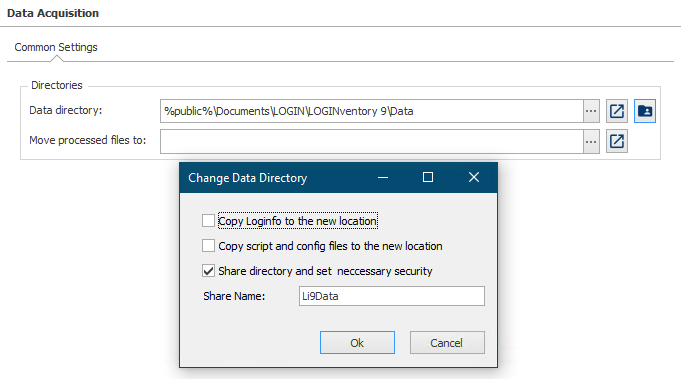Close the Change Data Directory dialog
The image size is (681, 379).
(x=474, y=178)
